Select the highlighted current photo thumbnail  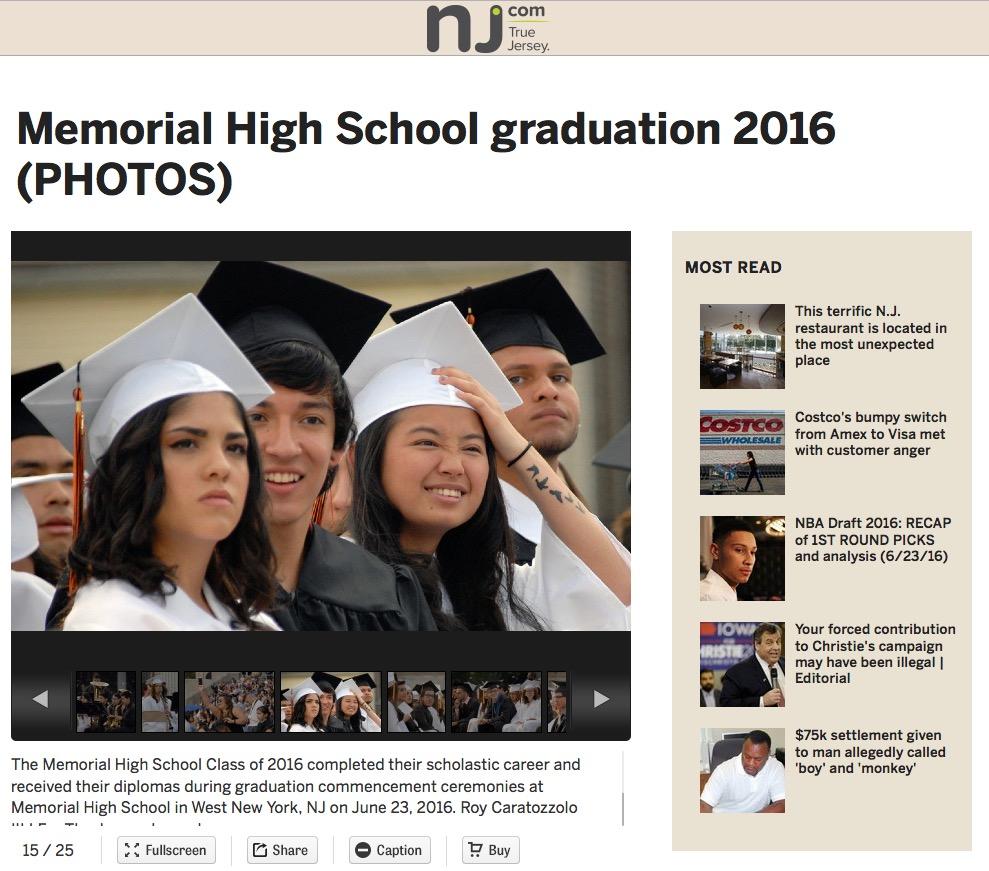tap(331, 702)
